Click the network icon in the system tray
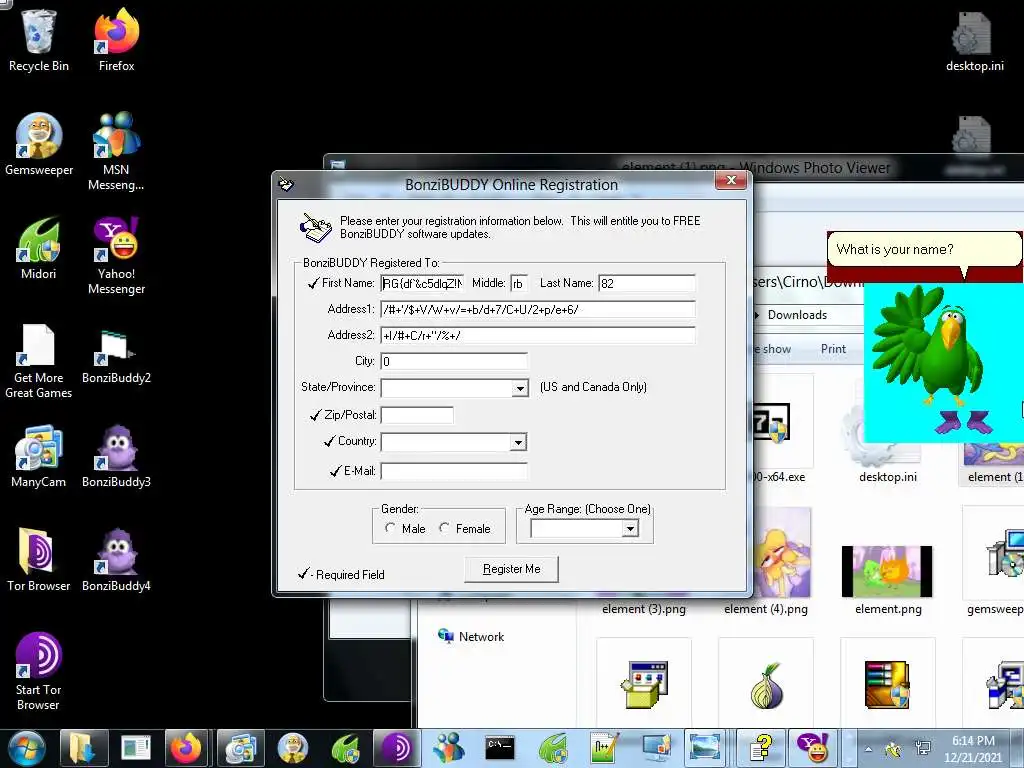This screenshot has width=1024, height=768. [x=923, y=749]
